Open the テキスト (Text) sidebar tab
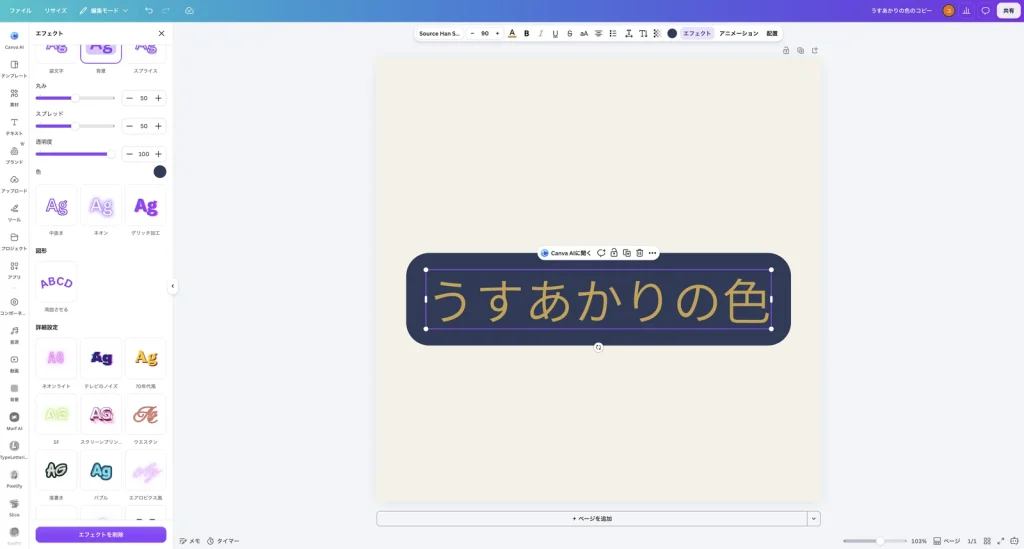The width and height of the screenshot is (1024, 549). click(14, 125)
